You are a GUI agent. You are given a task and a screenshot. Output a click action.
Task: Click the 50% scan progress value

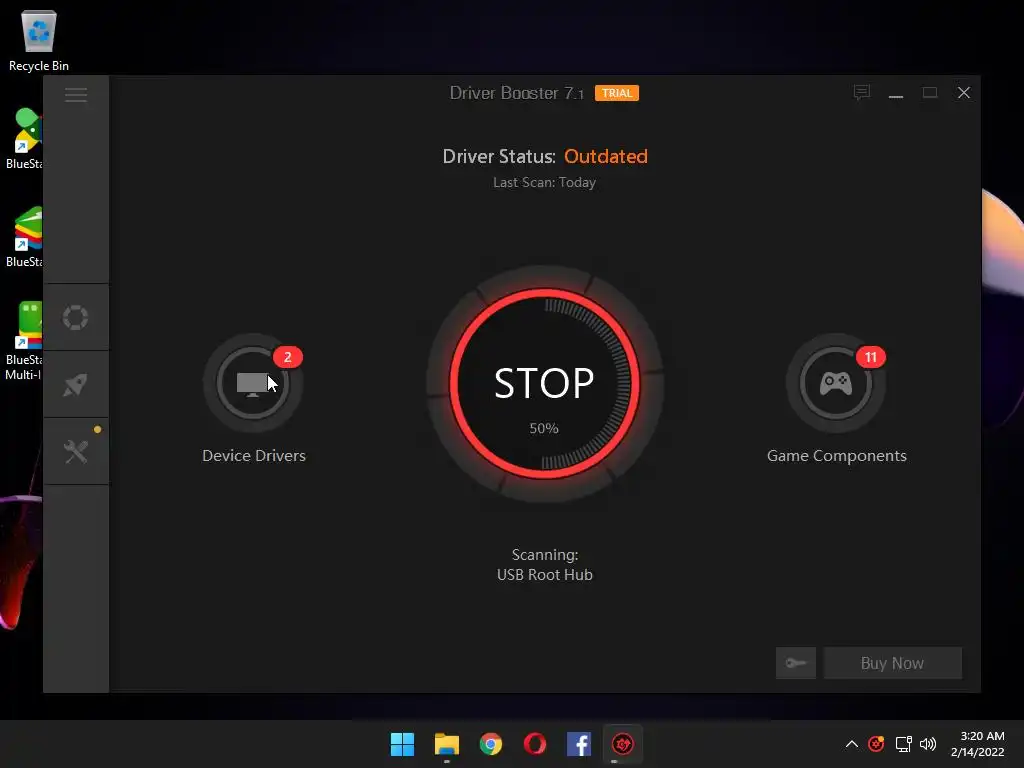pos(543,428)
